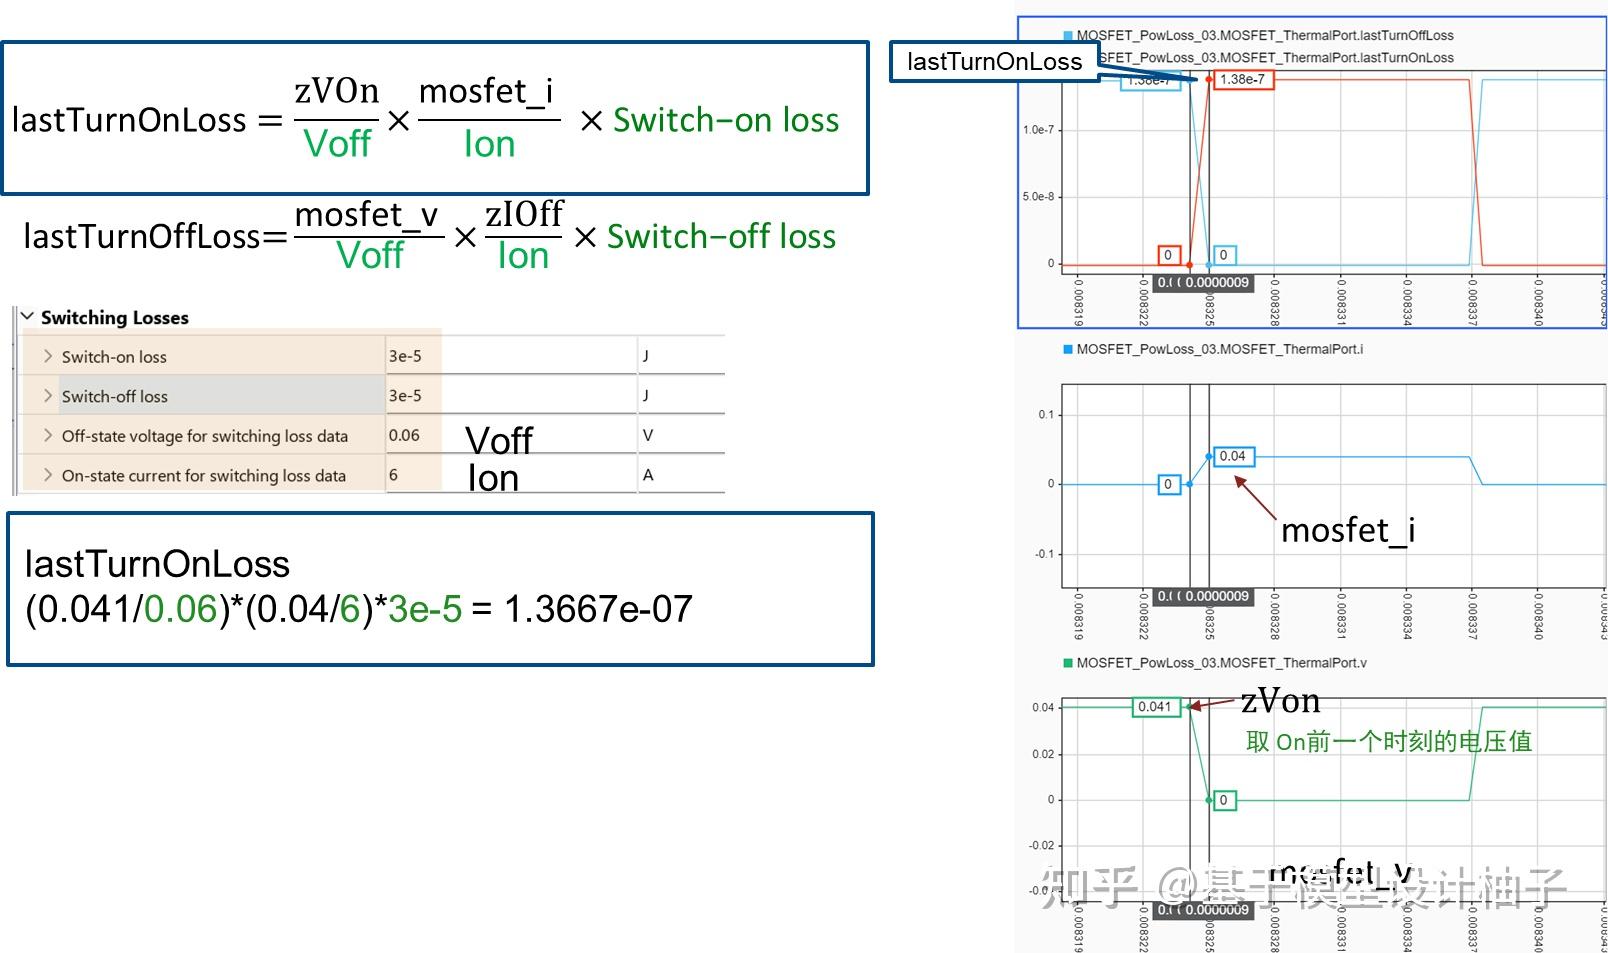
Task: Select 'On-state current for switching loss data' label
Action: (204, 477)
